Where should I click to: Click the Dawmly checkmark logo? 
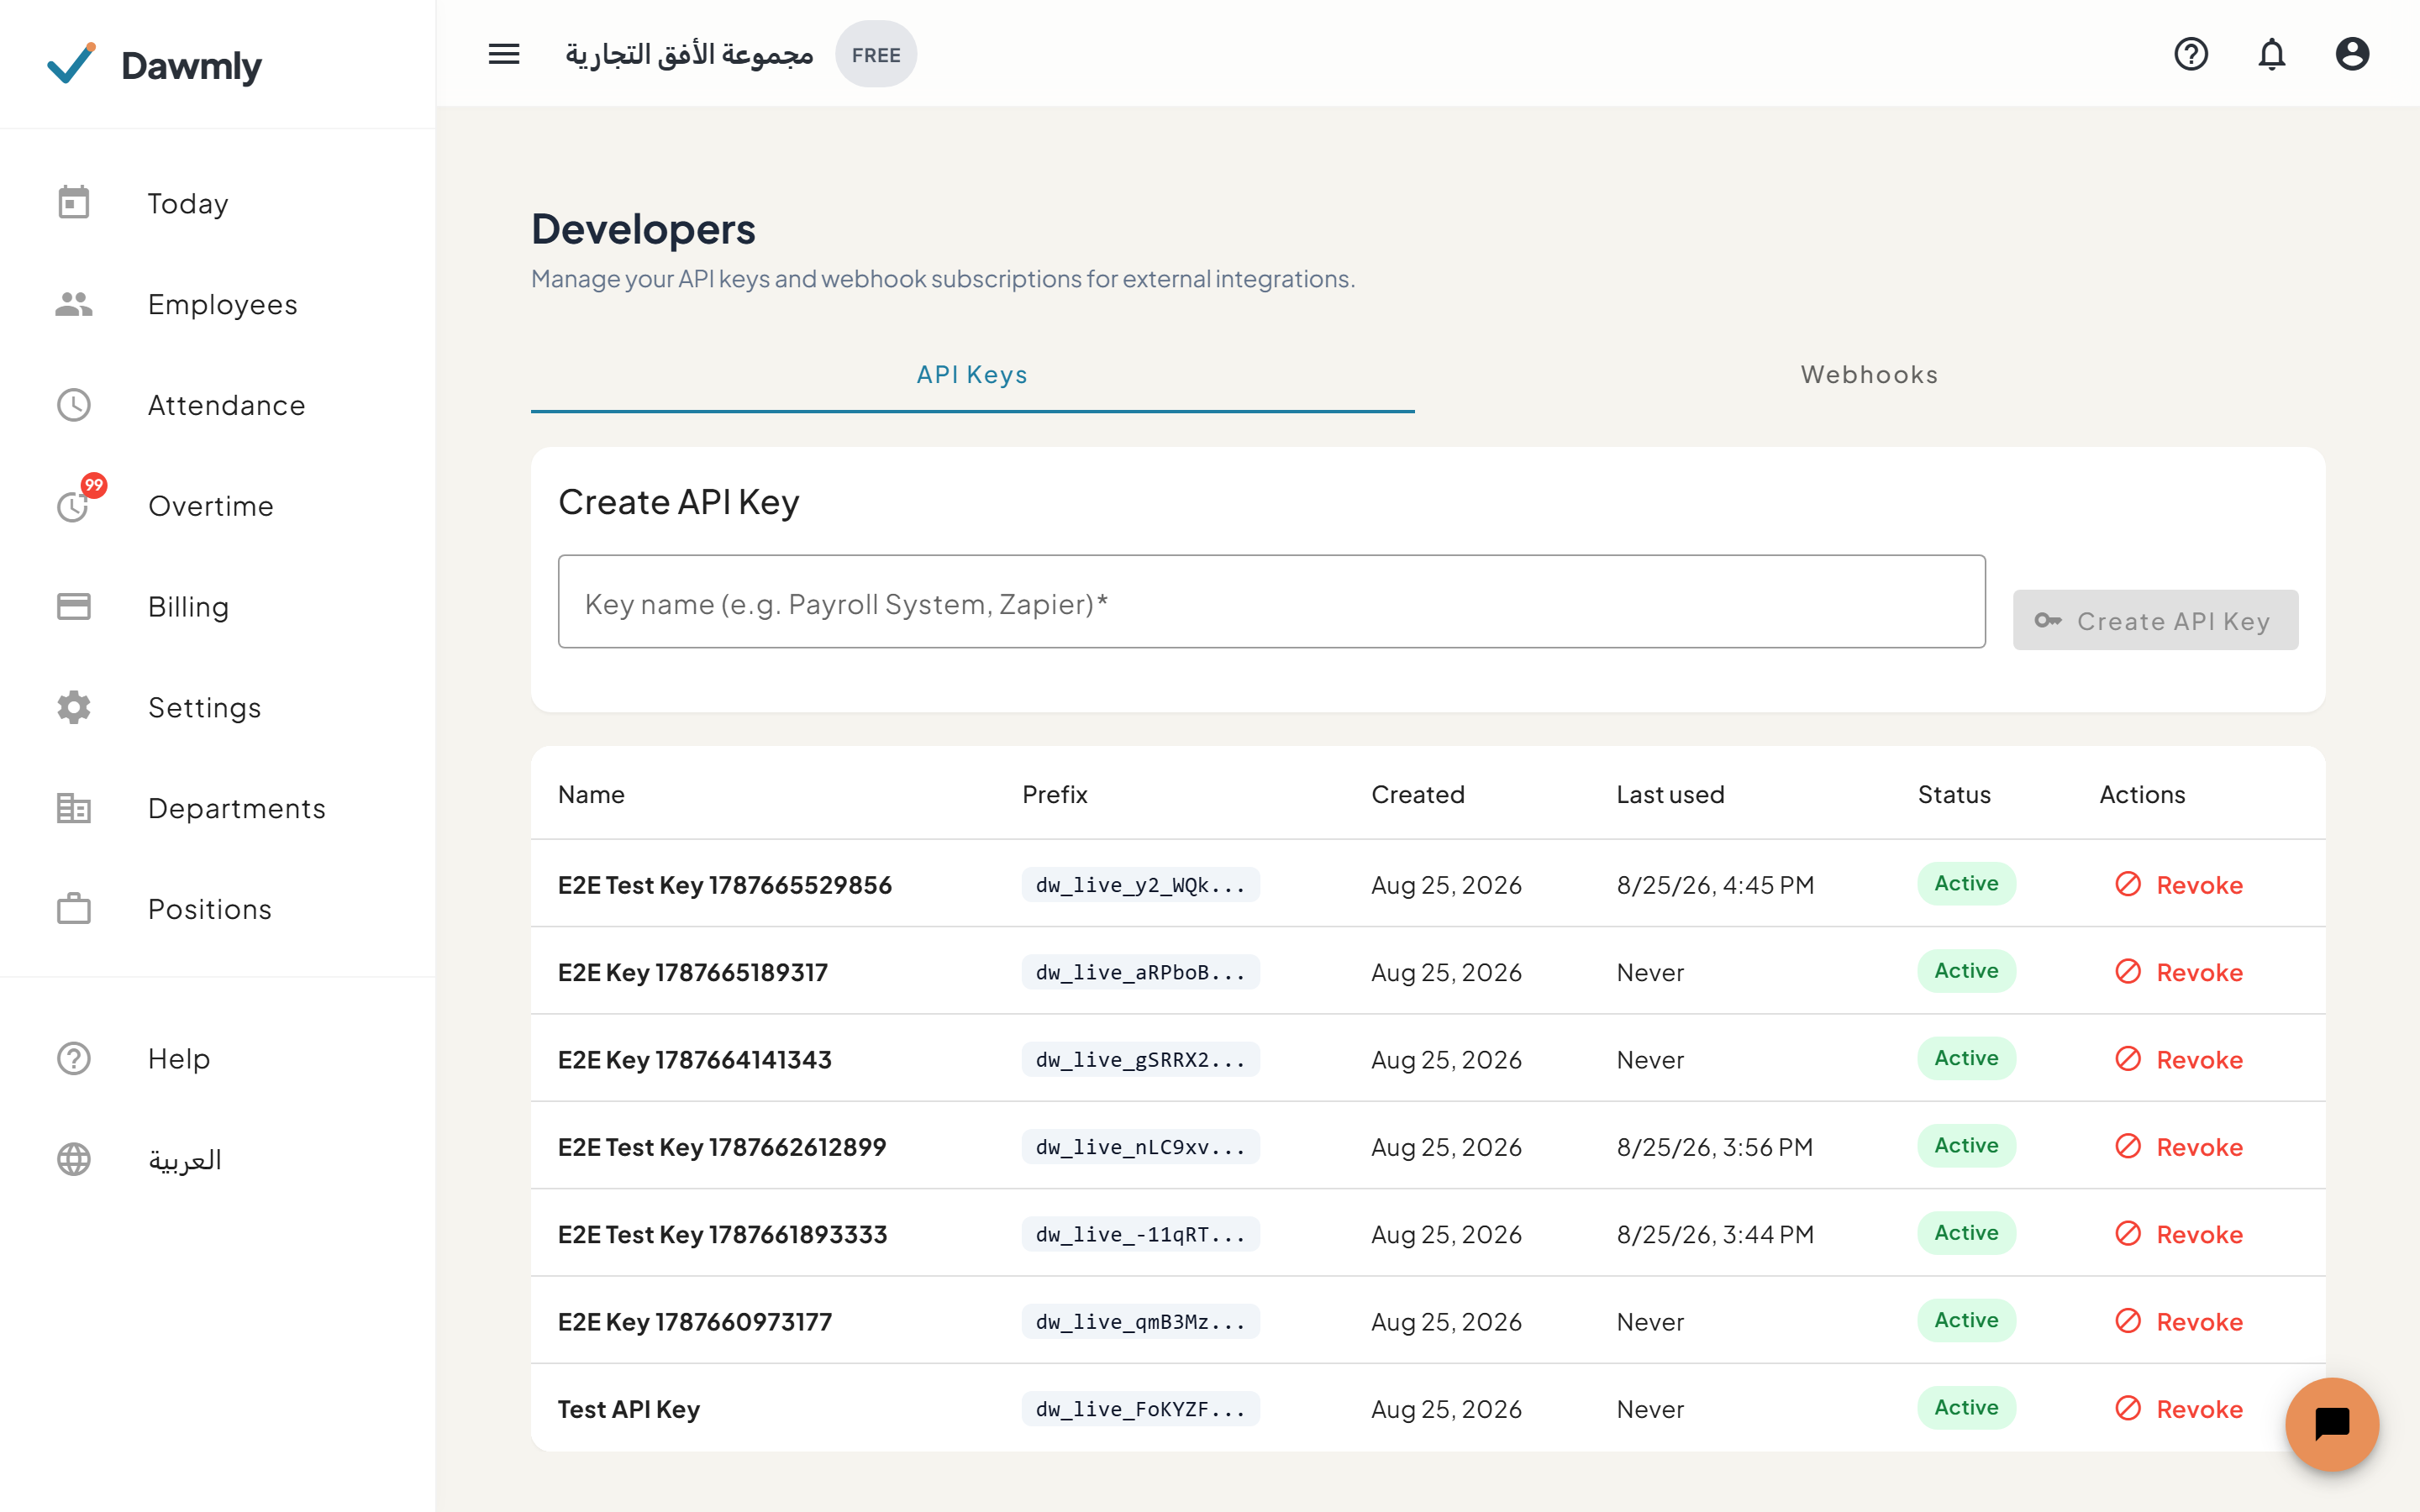[x=72, y=63]
